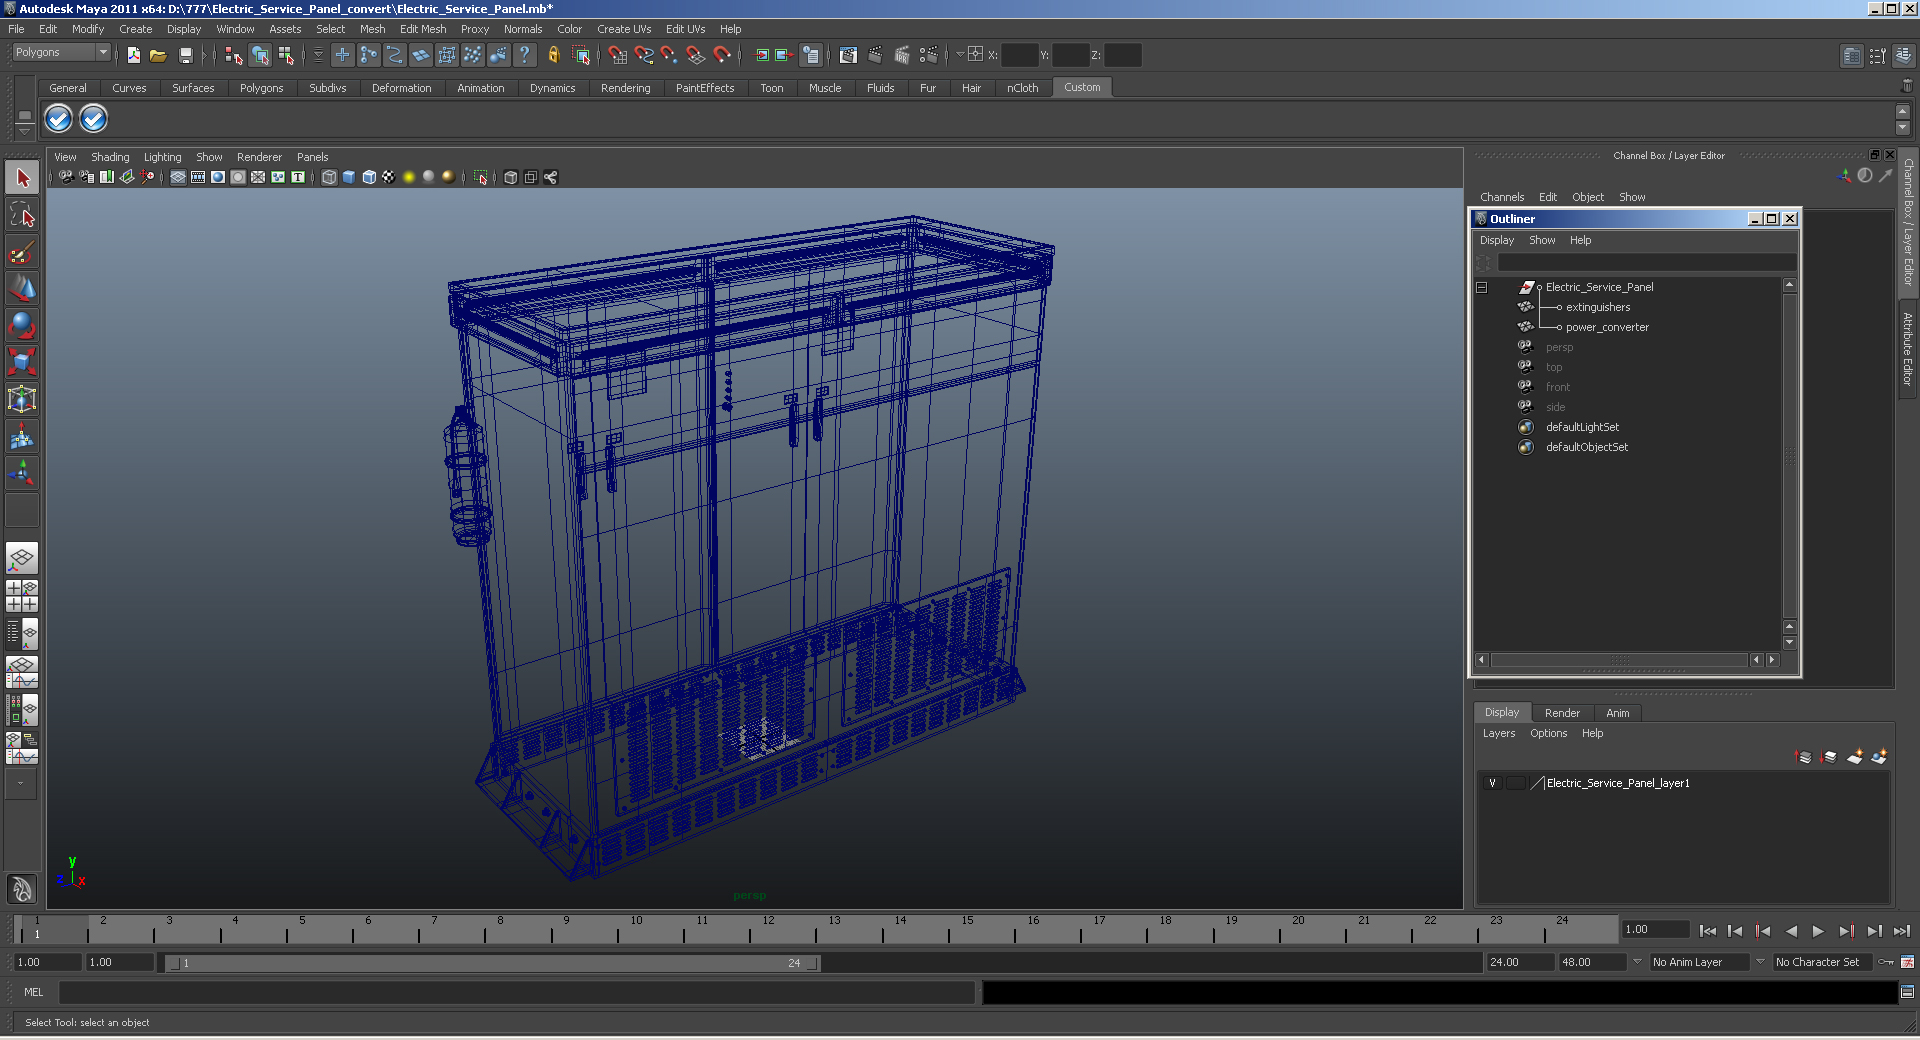Screen dimensions: 1920x1040
Task: Open the Outliner Display menu
Action: pyautogui.click(x=1497, y=240)
